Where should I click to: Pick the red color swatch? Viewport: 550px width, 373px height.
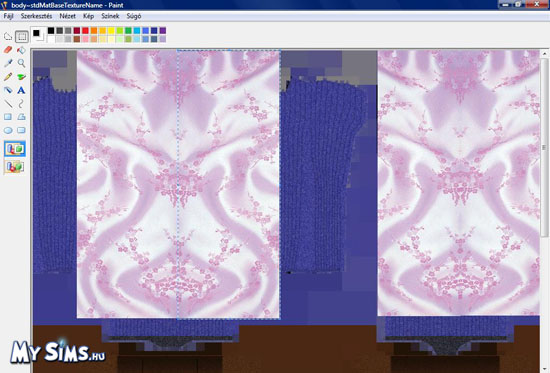[85, 31]
